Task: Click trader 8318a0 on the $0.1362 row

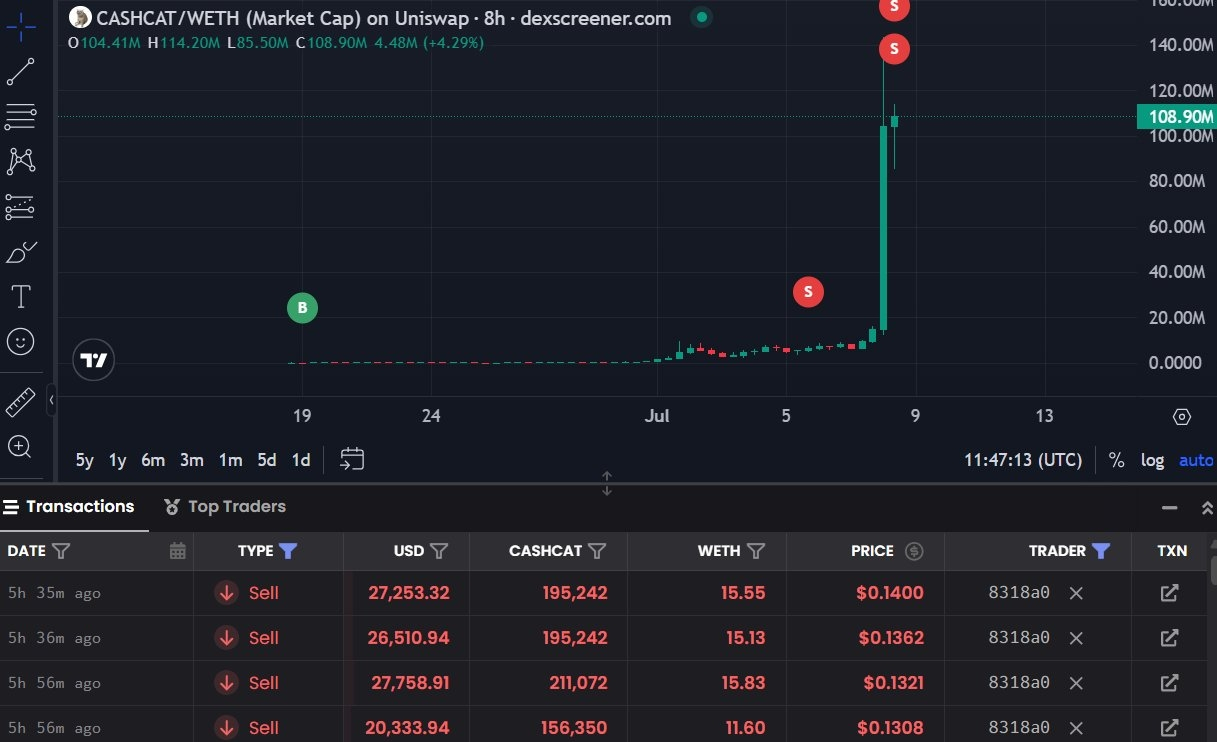Action: pyautogui.click(x=1019, y=638)
